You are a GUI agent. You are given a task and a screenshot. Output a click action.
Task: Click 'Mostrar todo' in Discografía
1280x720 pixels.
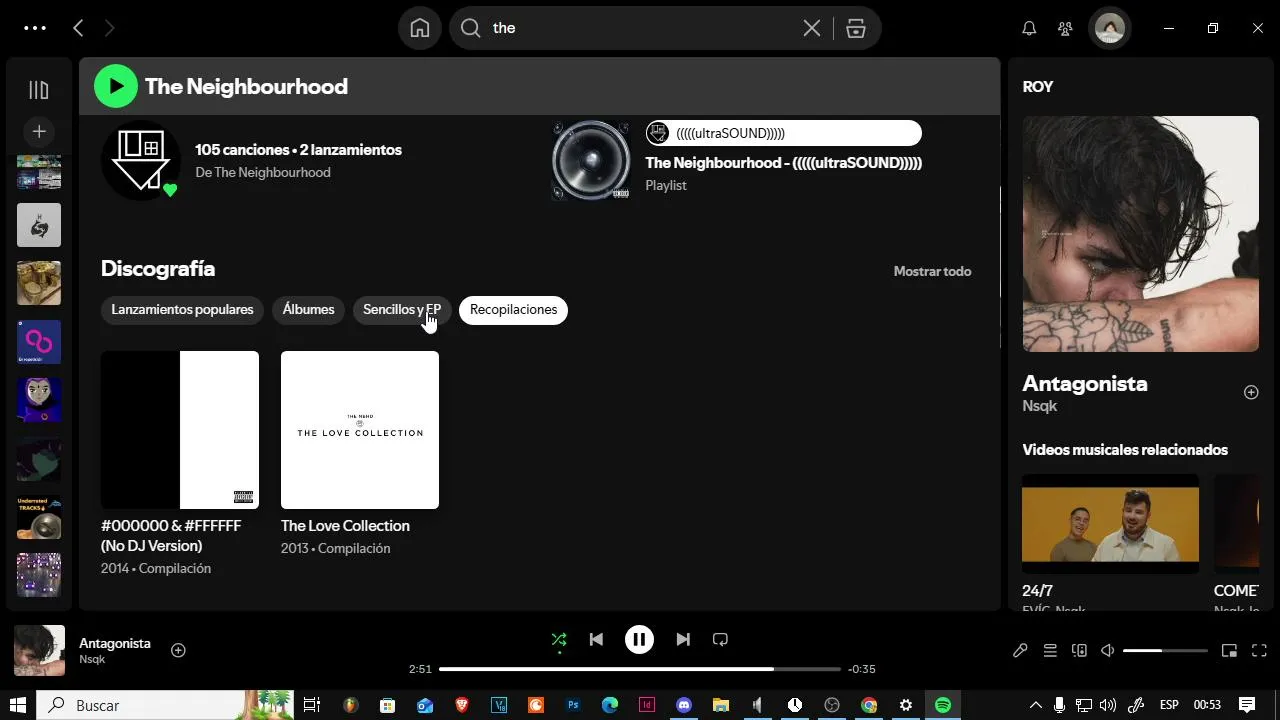tap(932, 271)
